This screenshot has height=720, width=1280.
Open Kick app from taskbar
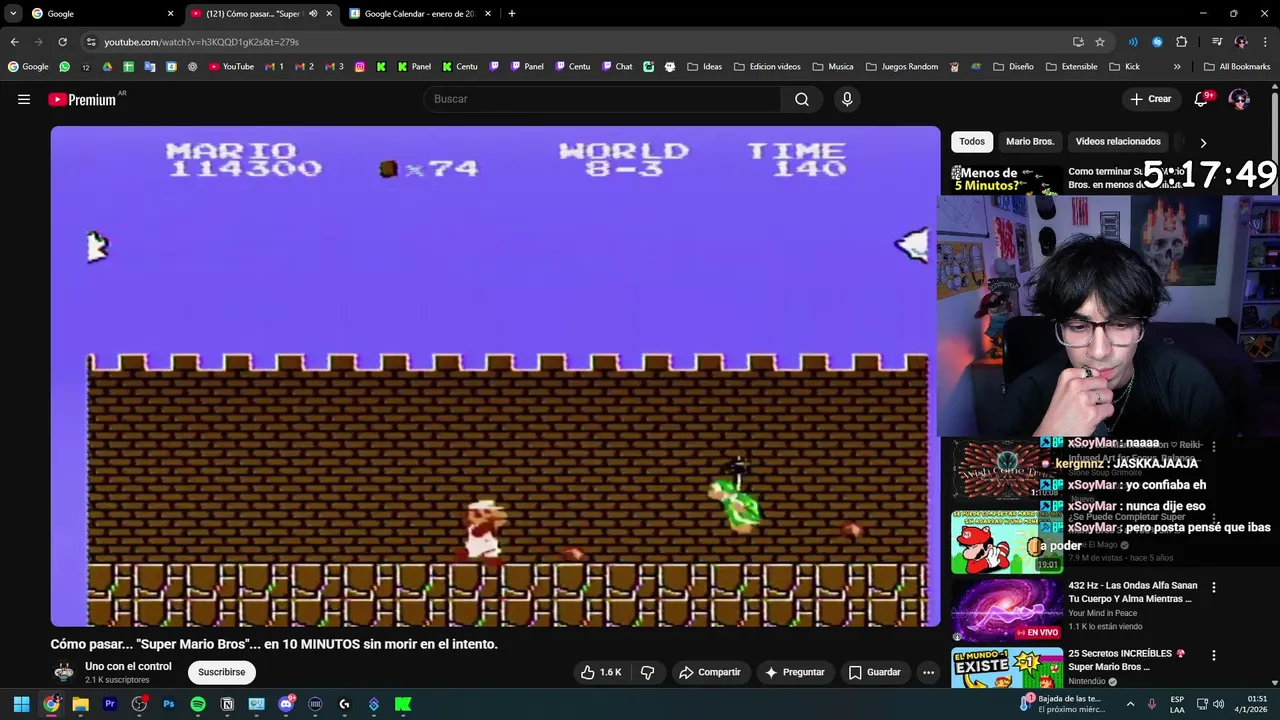[x=403, y=704]
